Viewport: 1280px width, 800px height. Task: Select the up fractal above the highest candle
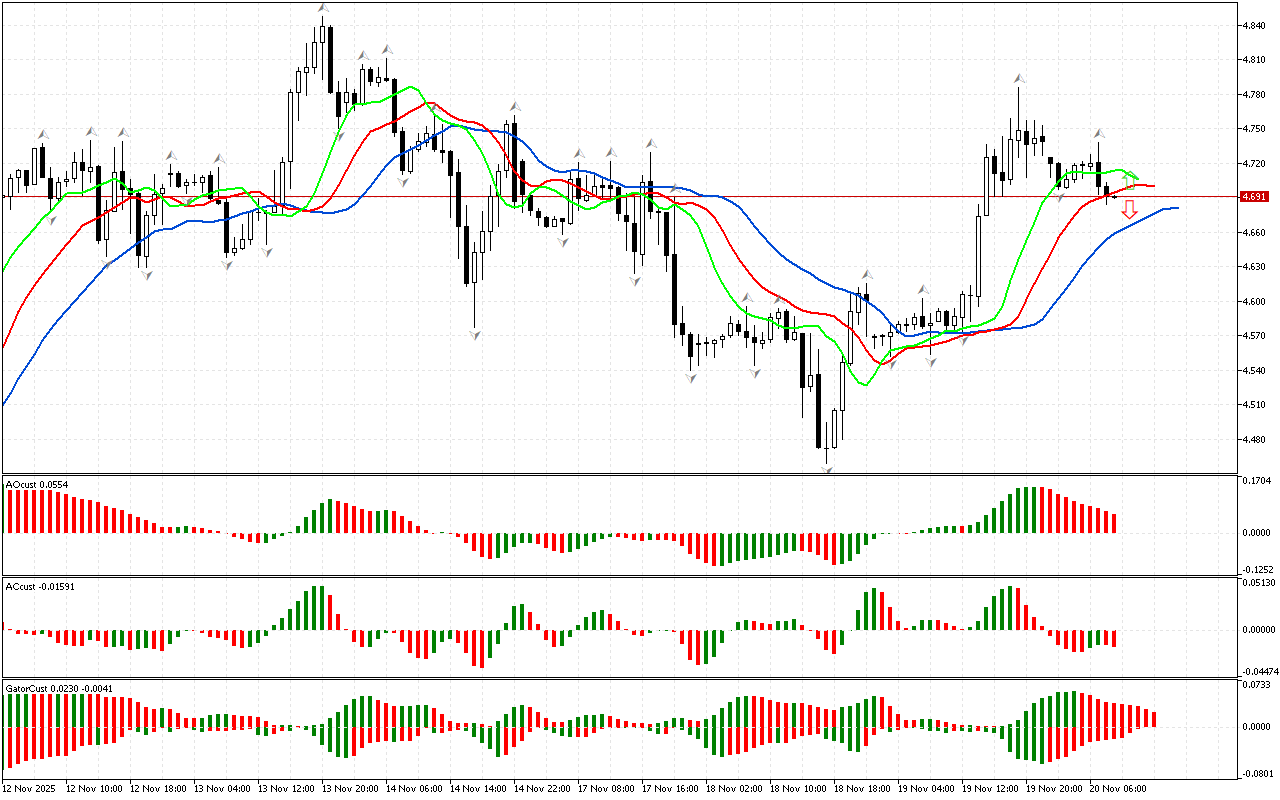323,8
